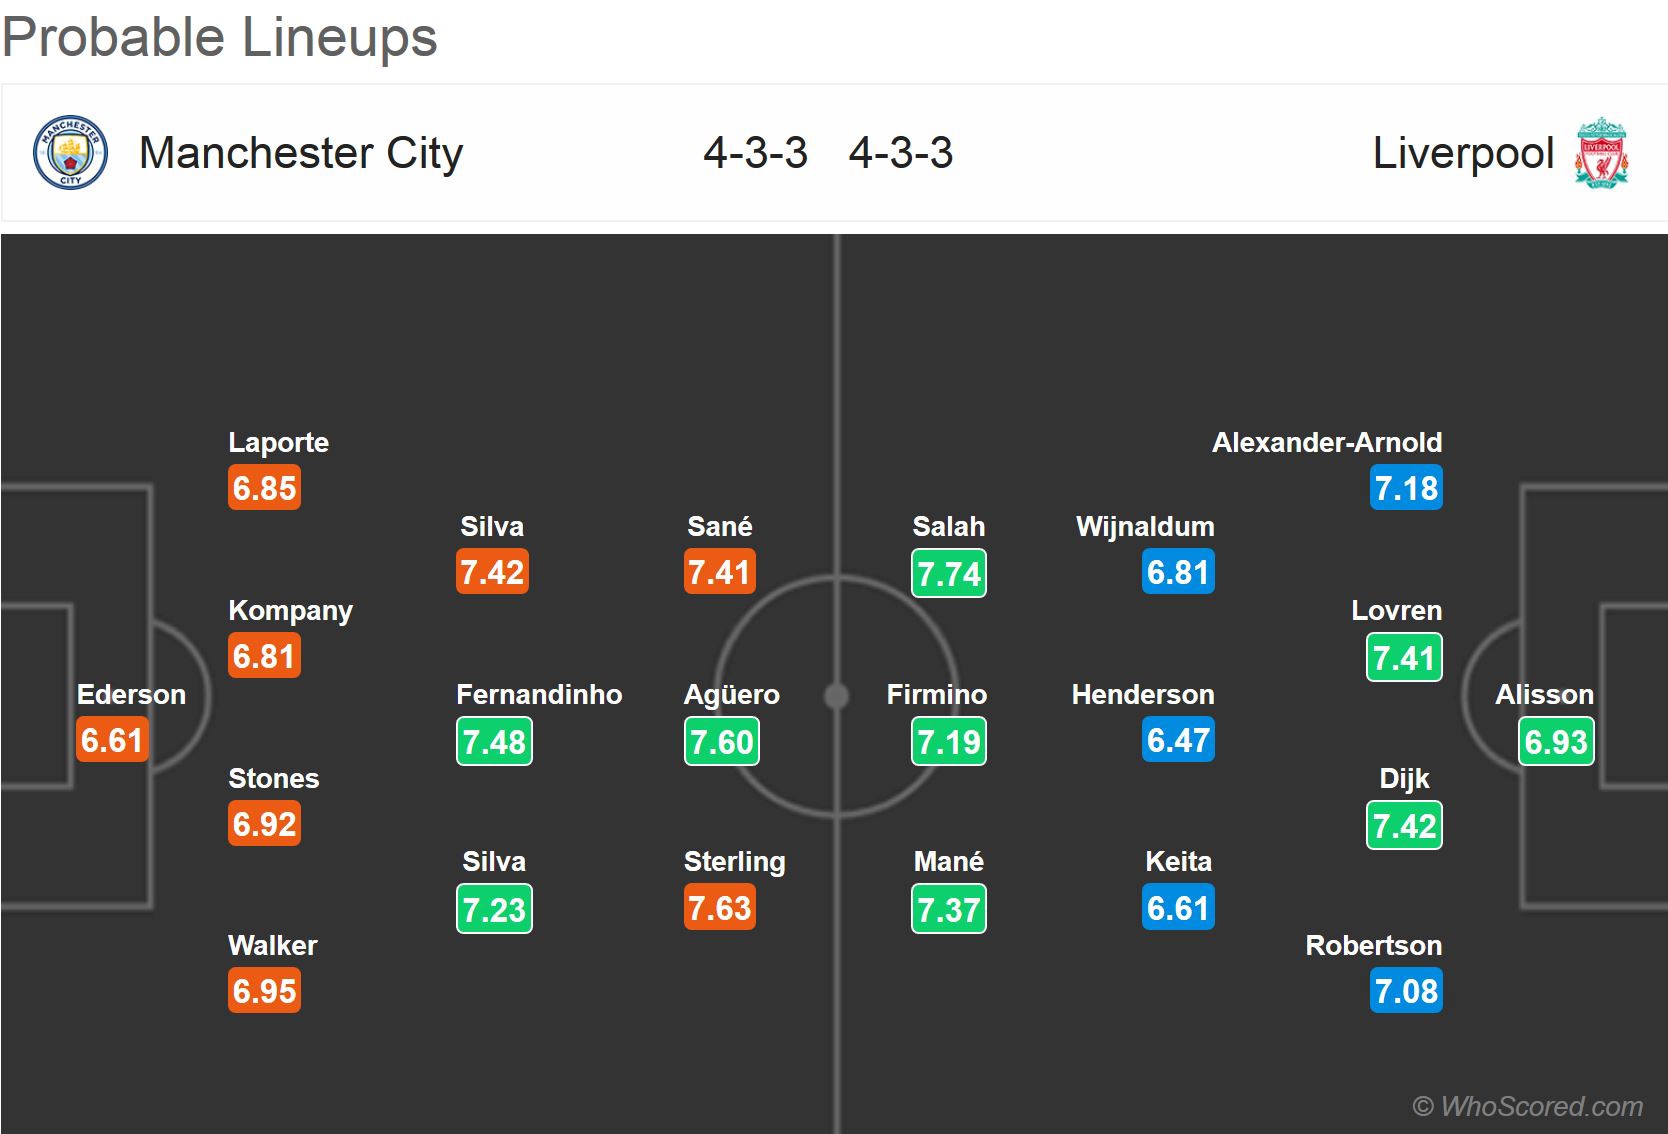Image resolution: width=1668 pixels, height=1134 pixels.
Task: Open the Liverpool team name link
Action: click(x=1463, y=153)
